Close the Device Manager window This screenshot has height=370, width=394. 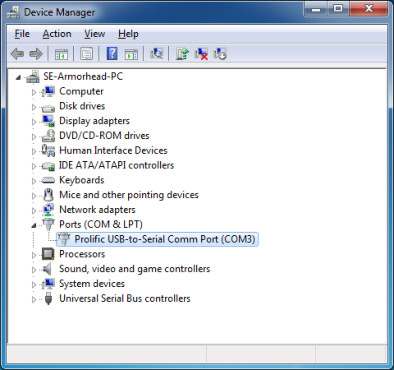pyautogui.click(x=369, y=9)
